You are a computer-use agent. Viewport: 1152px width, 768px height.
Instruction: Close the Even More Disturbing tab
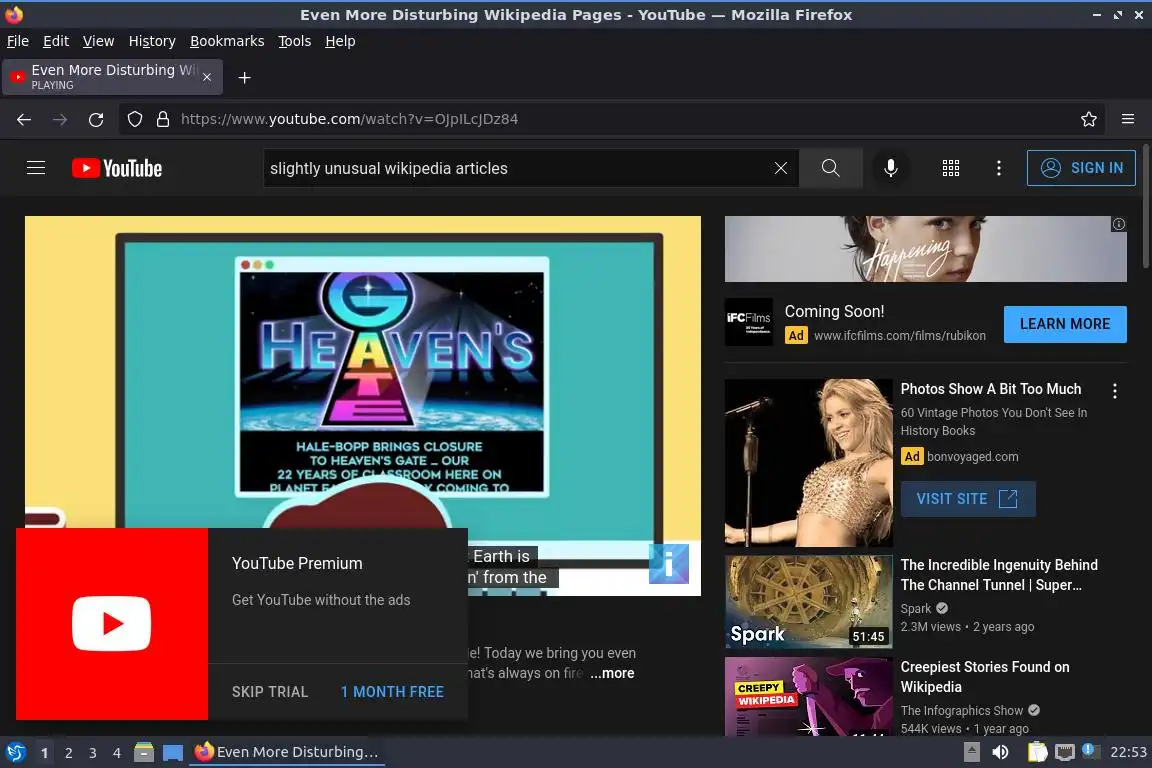coord(207,77)
